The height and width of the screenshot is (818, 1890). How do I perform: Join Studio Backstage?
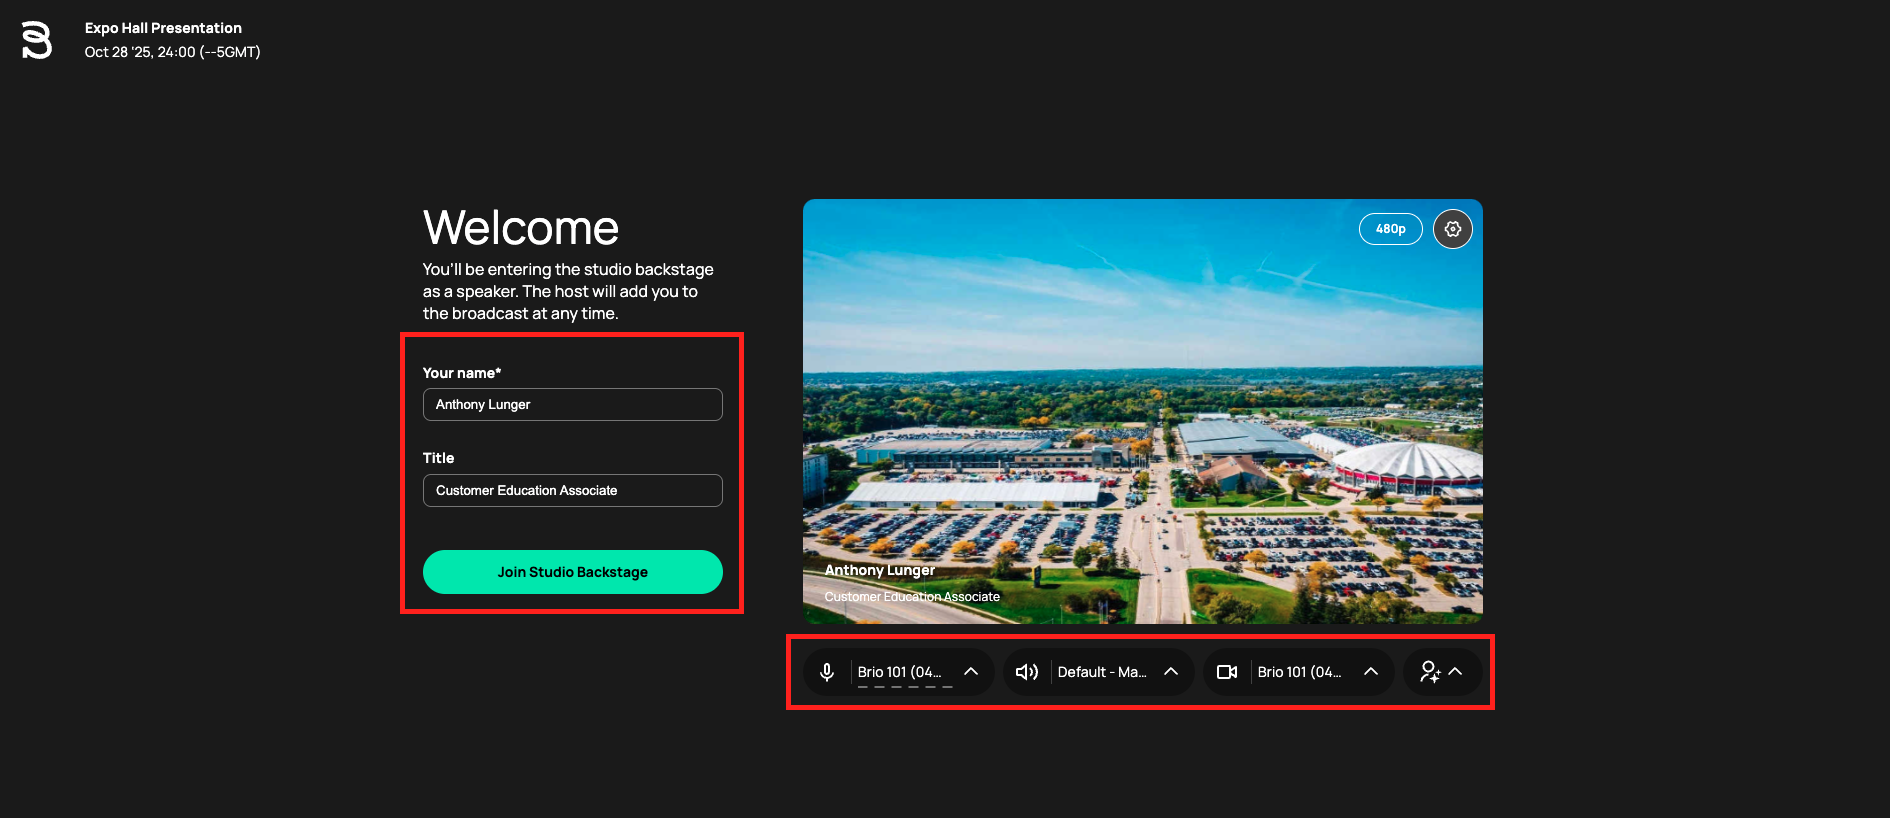(x=573, y=572)
